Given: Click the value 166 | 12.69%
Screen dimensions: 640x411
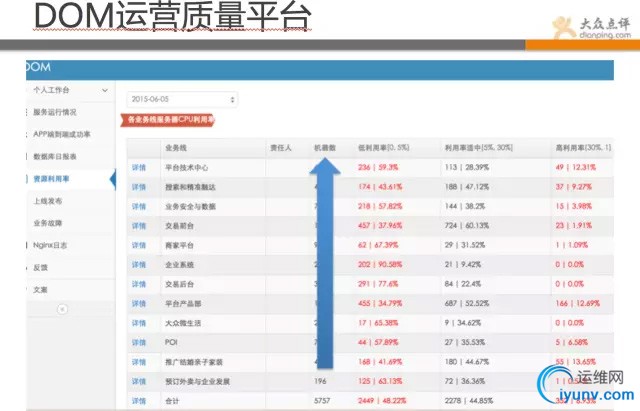Looking at the screenshot, I should (x=578, y=304).
